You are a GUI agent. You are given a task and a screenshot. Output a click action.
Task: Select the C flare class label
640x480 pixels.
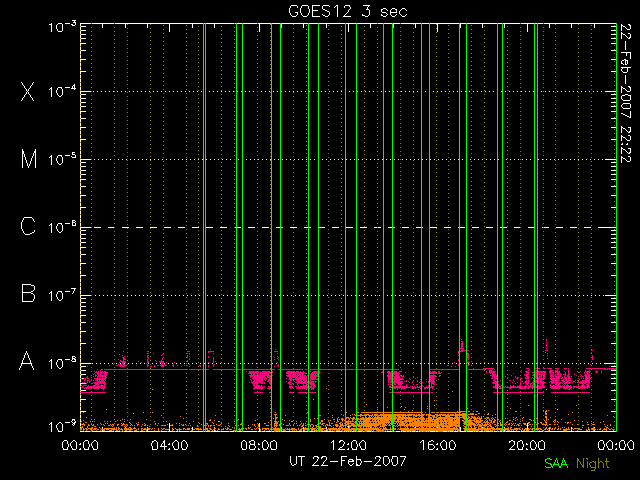[28, 226]
